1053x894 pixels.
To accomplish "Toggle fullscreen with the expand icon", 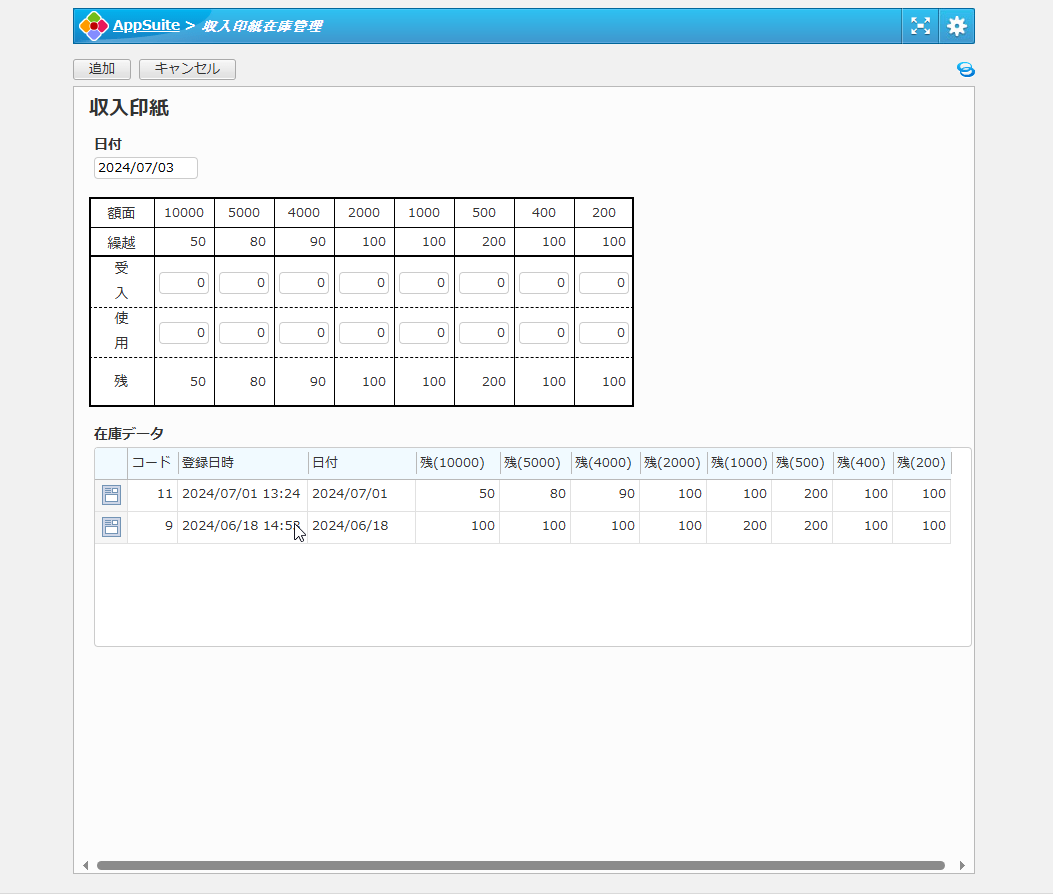I will click(x=920, y=26).
